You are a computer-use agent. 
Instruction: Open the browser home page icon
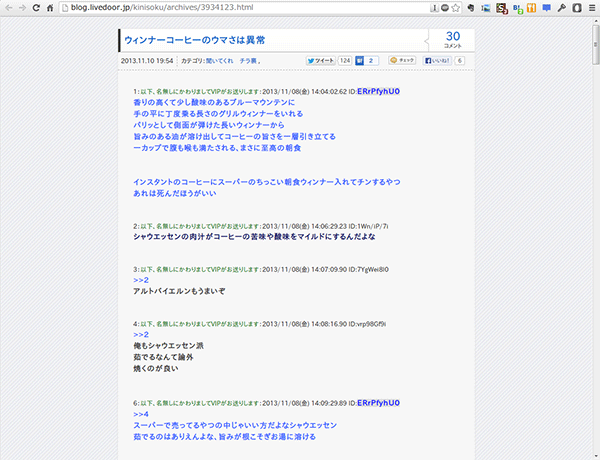coord(50,8)
